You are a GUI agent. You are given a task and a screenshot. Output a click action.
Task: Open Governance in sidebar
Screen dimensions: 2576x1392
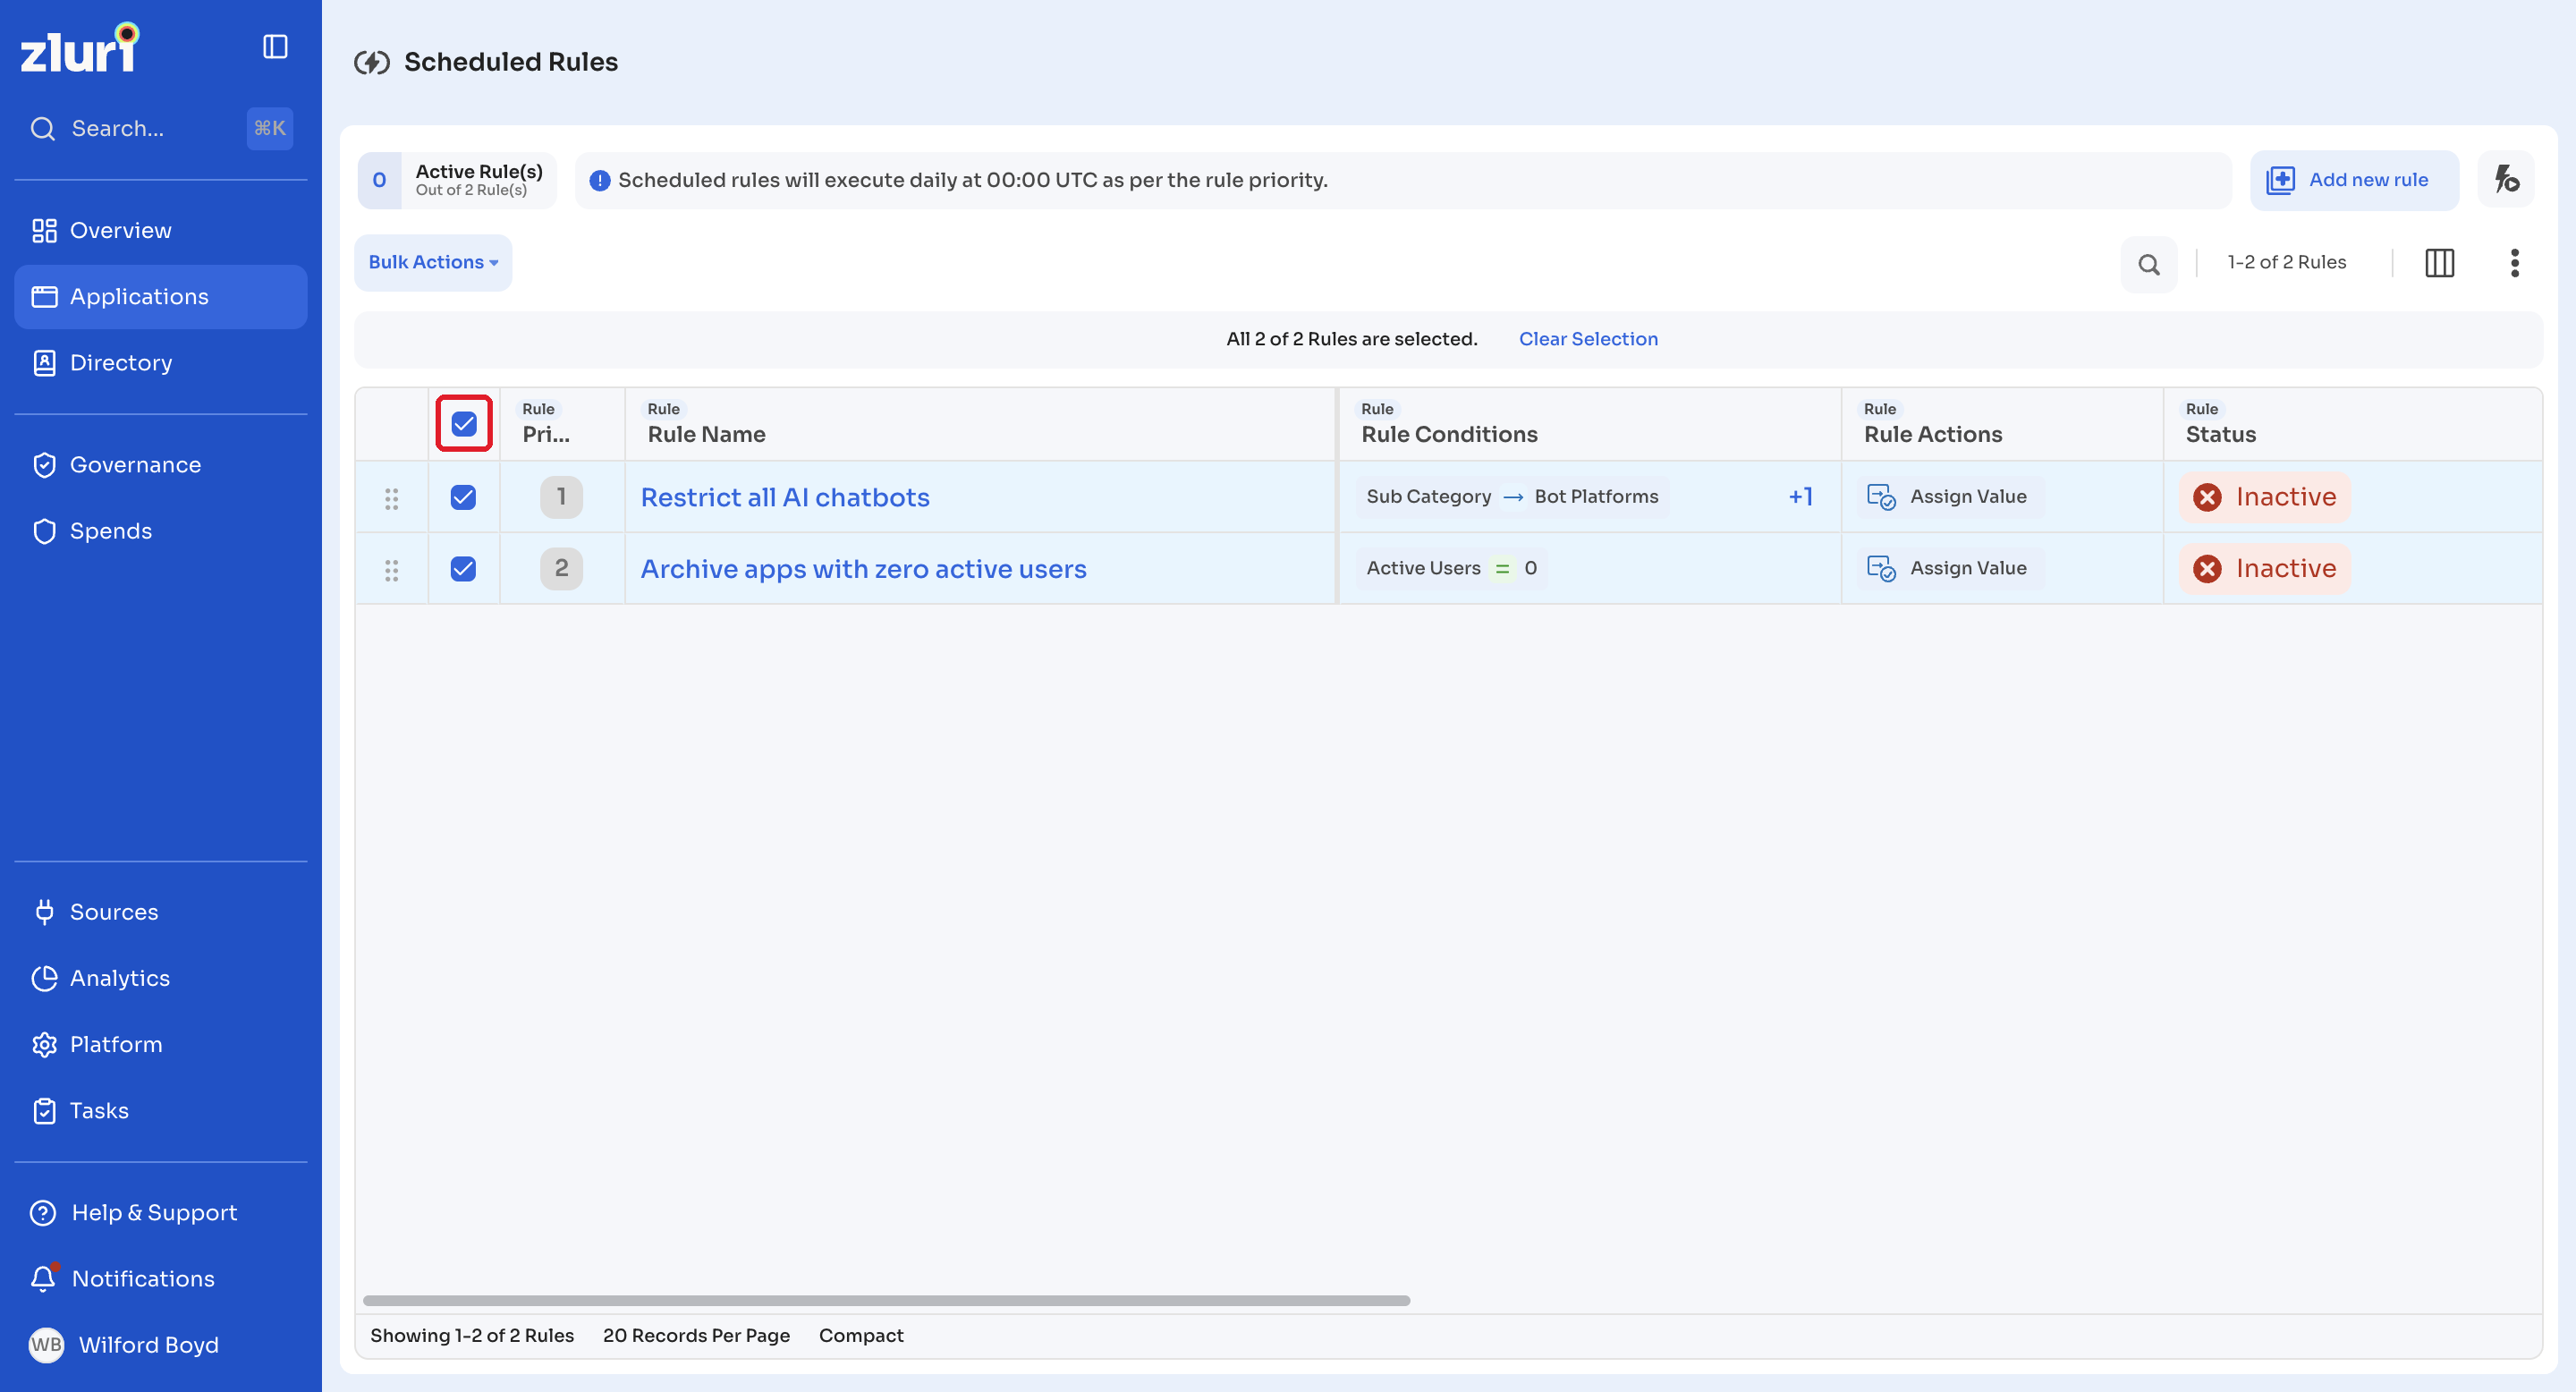point(161,465)
